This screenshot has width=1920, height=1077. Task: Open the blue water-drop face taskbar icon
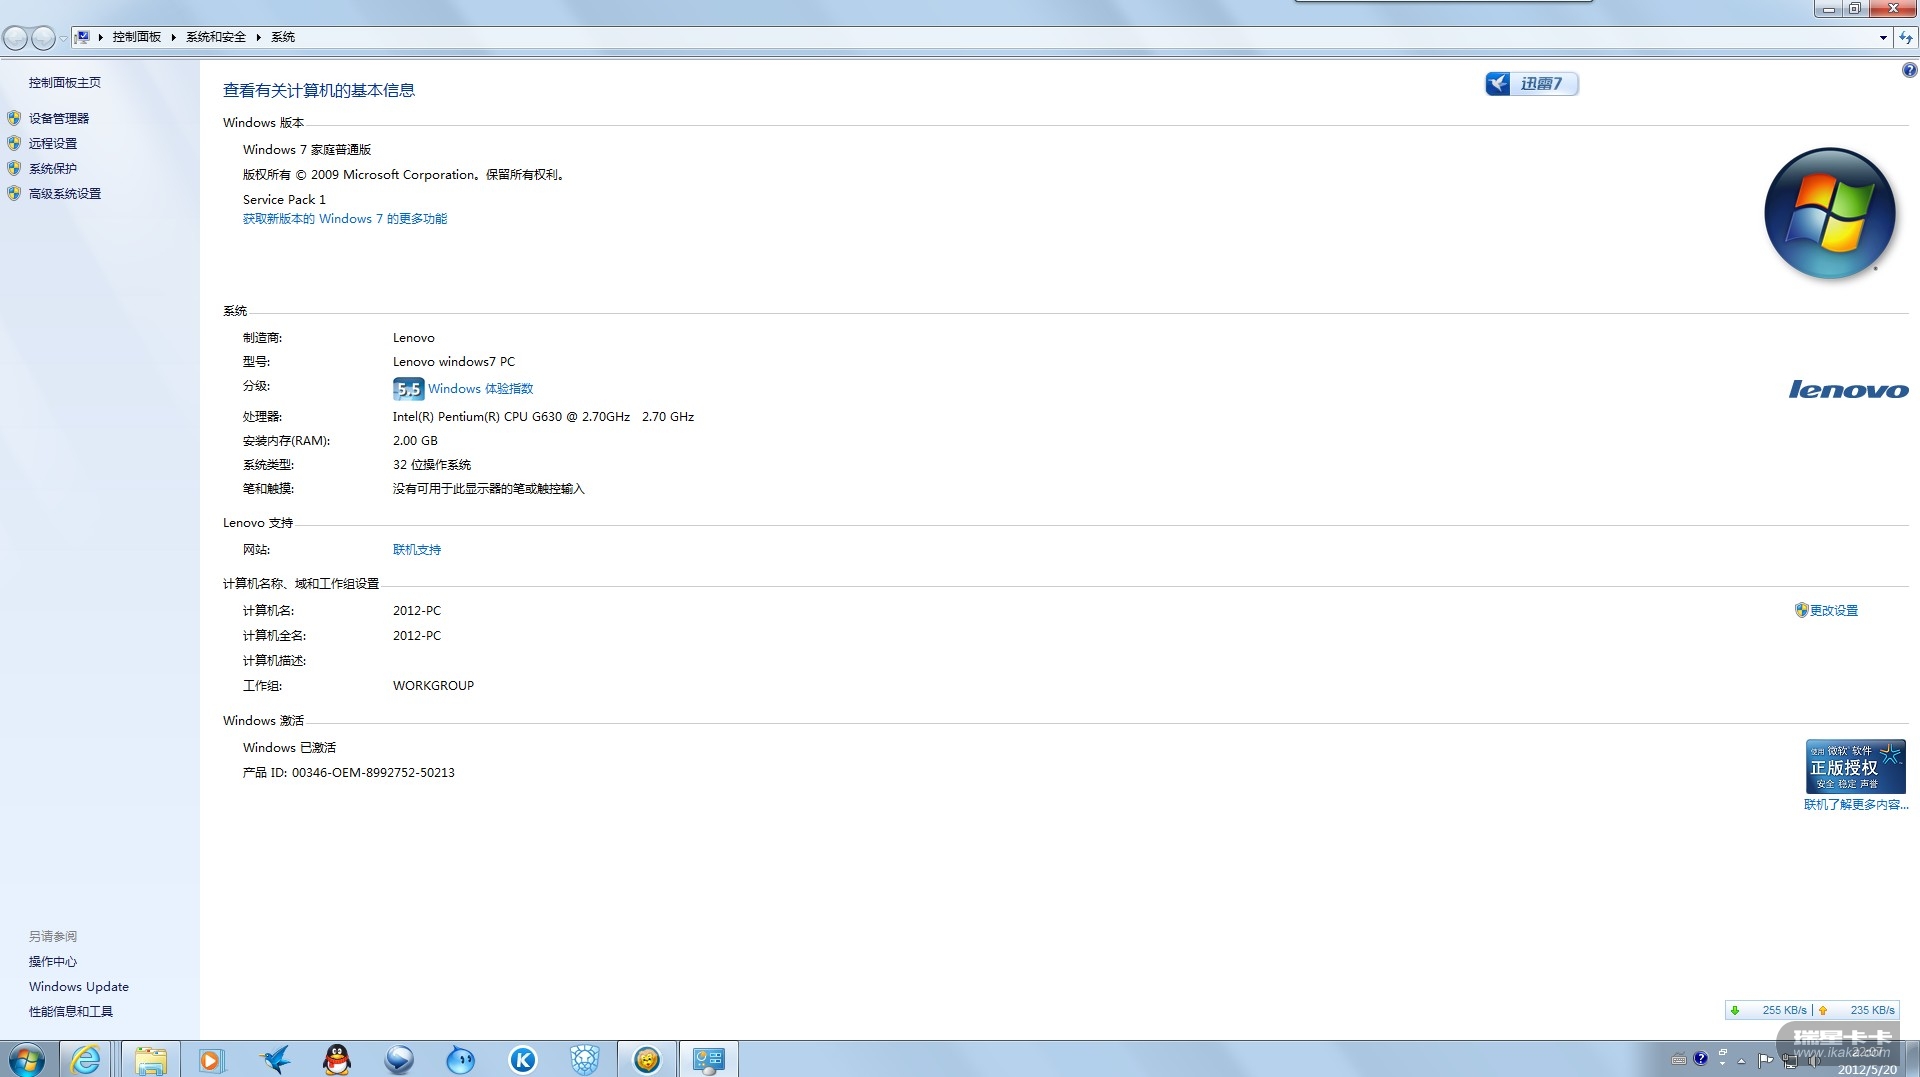coord(461,1059)
